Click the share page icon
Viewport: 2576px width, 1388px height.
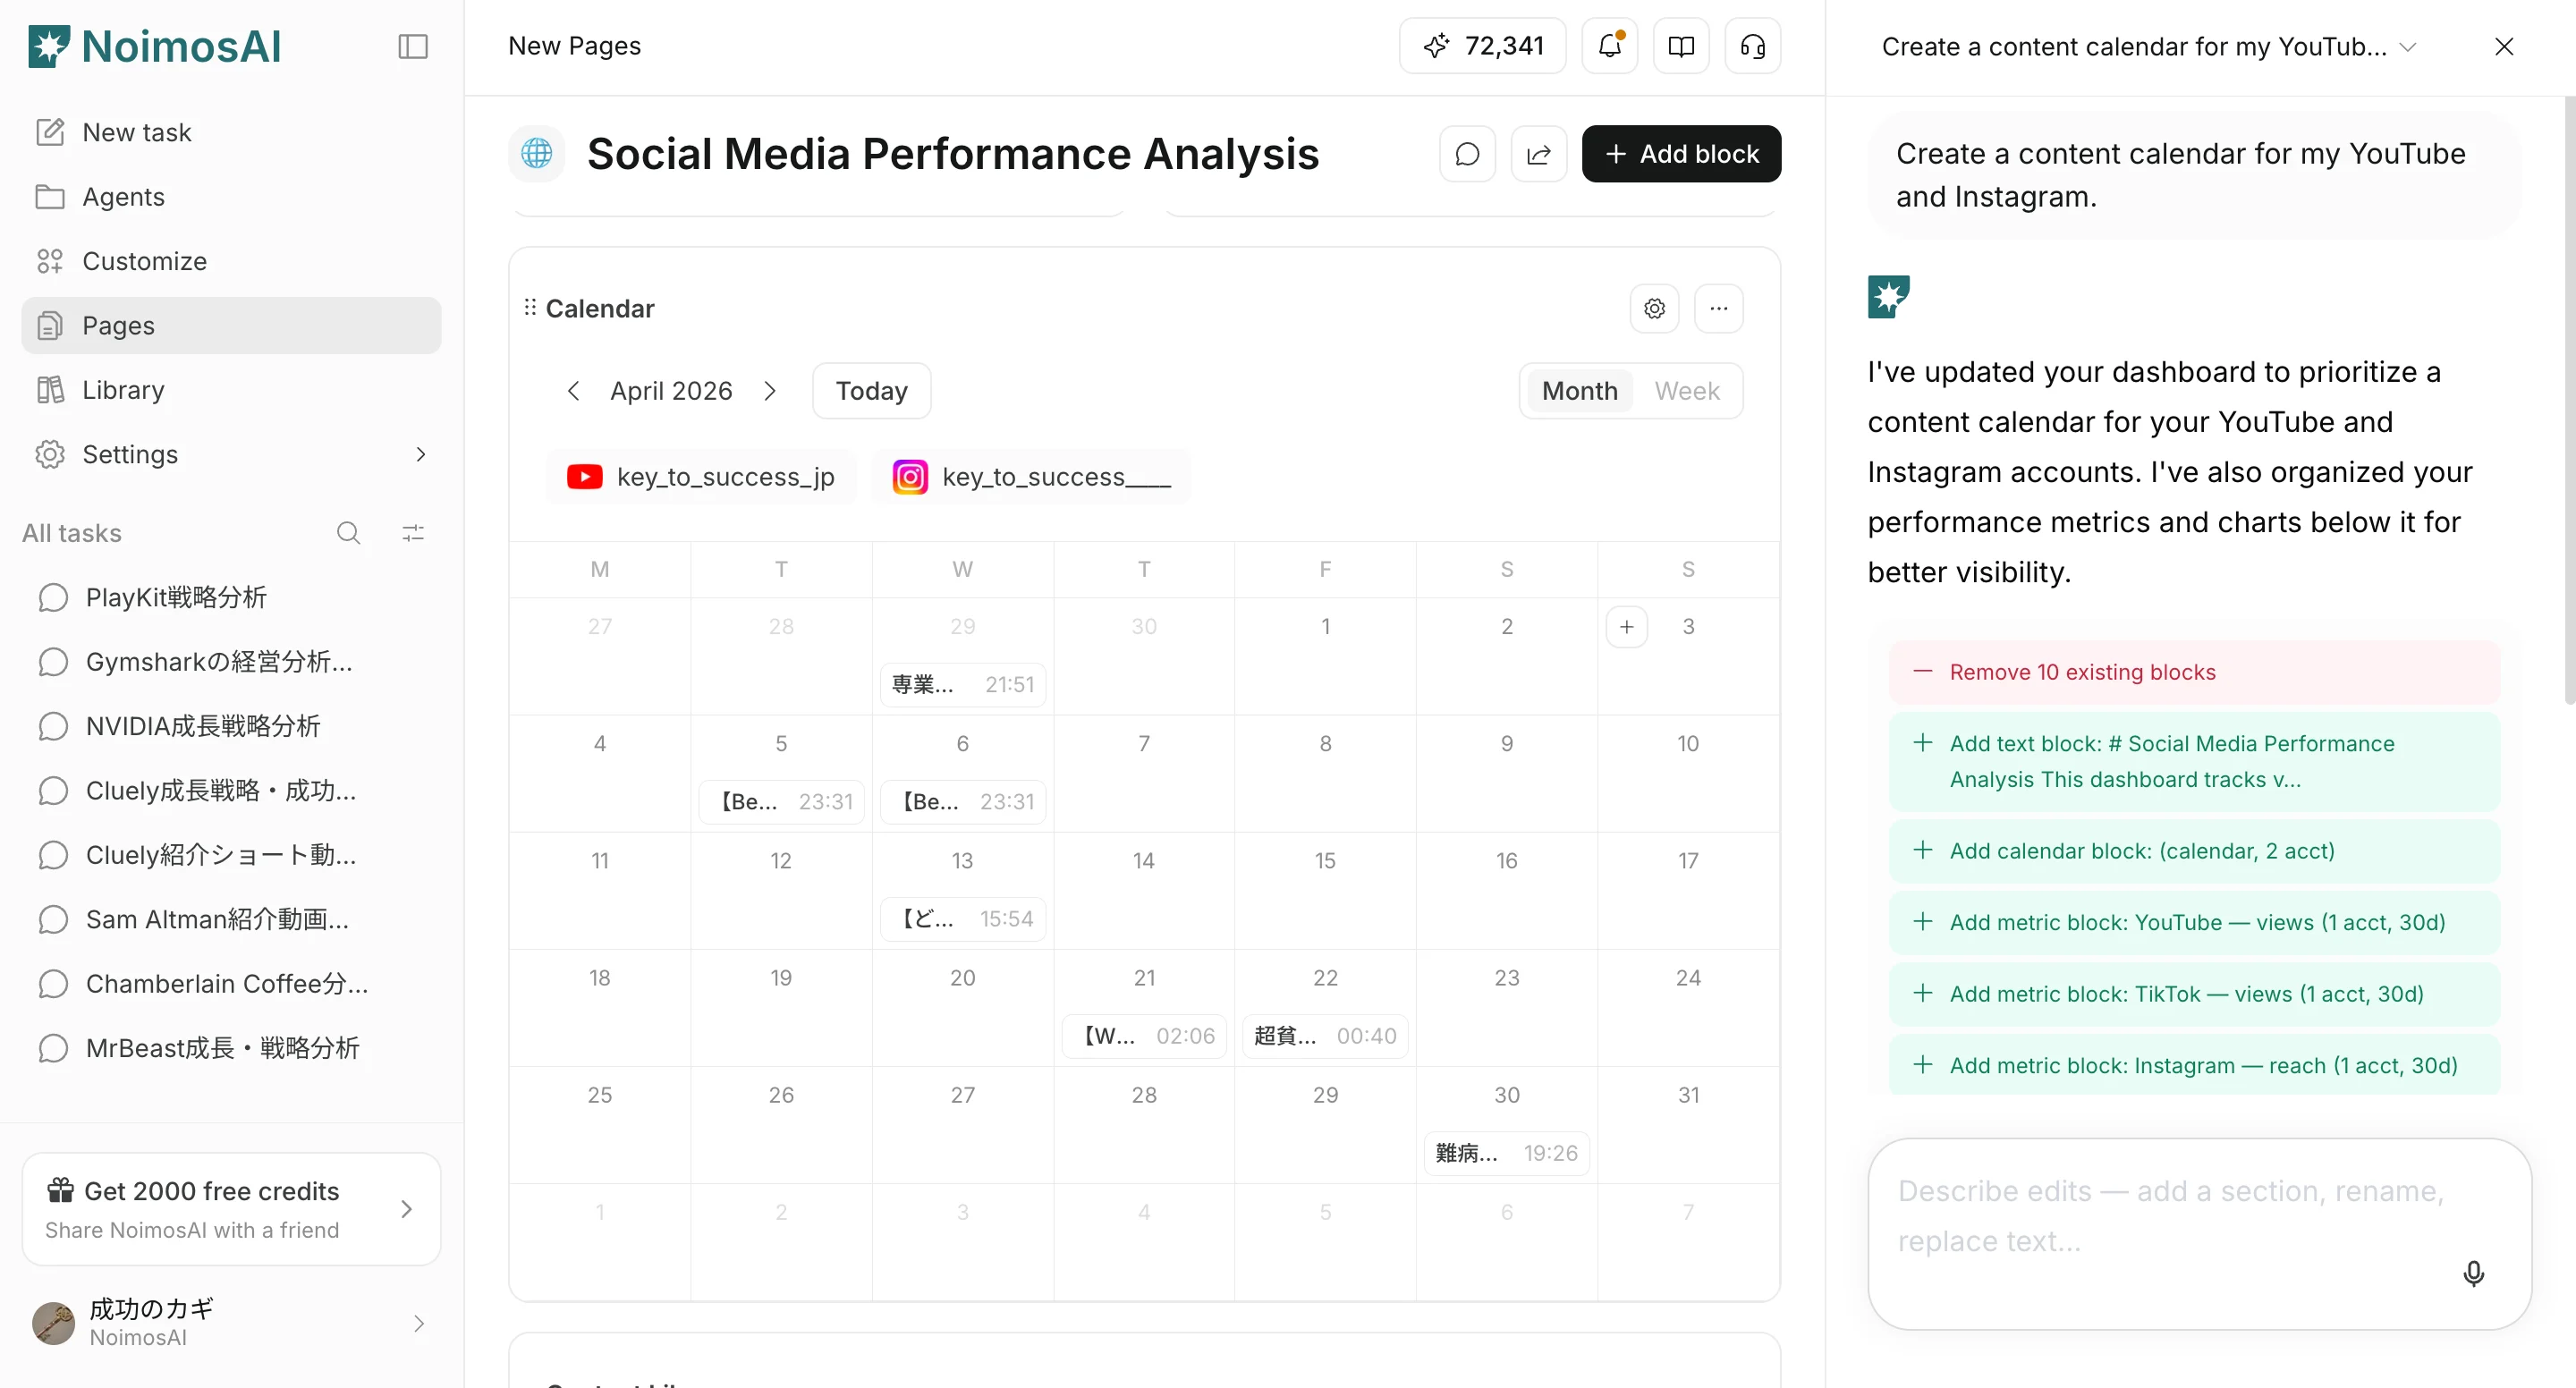click(x=1539, y=154)
